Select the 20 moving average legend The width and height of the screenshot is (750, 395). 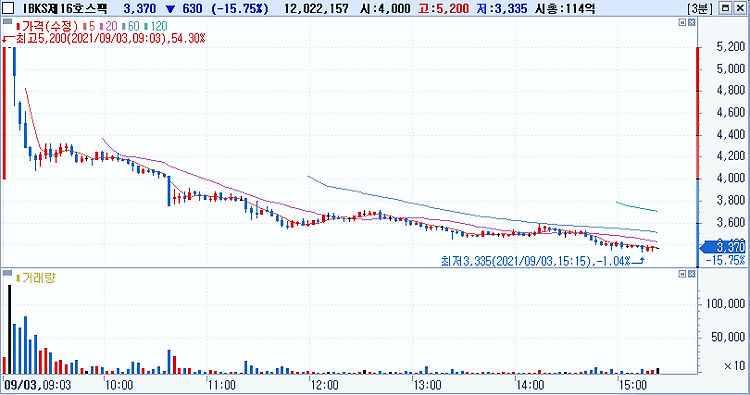tap(109, 26)
